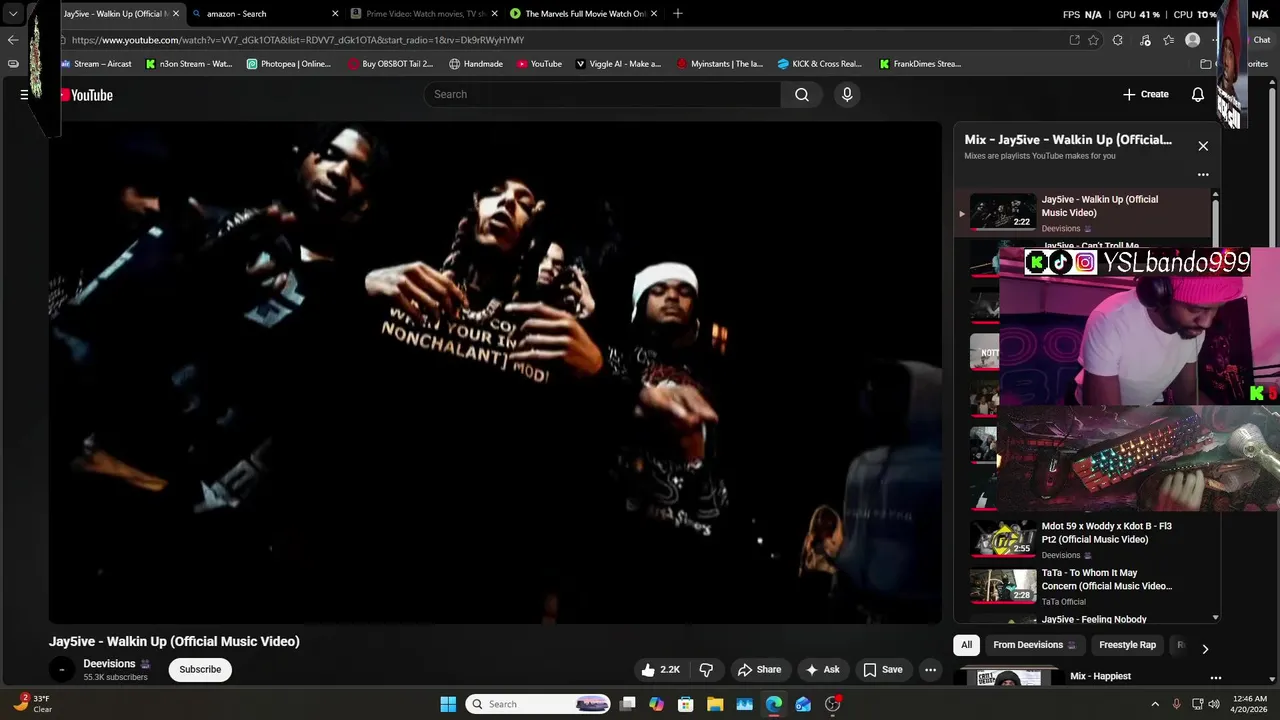Focus the YouTube search field

603,94
